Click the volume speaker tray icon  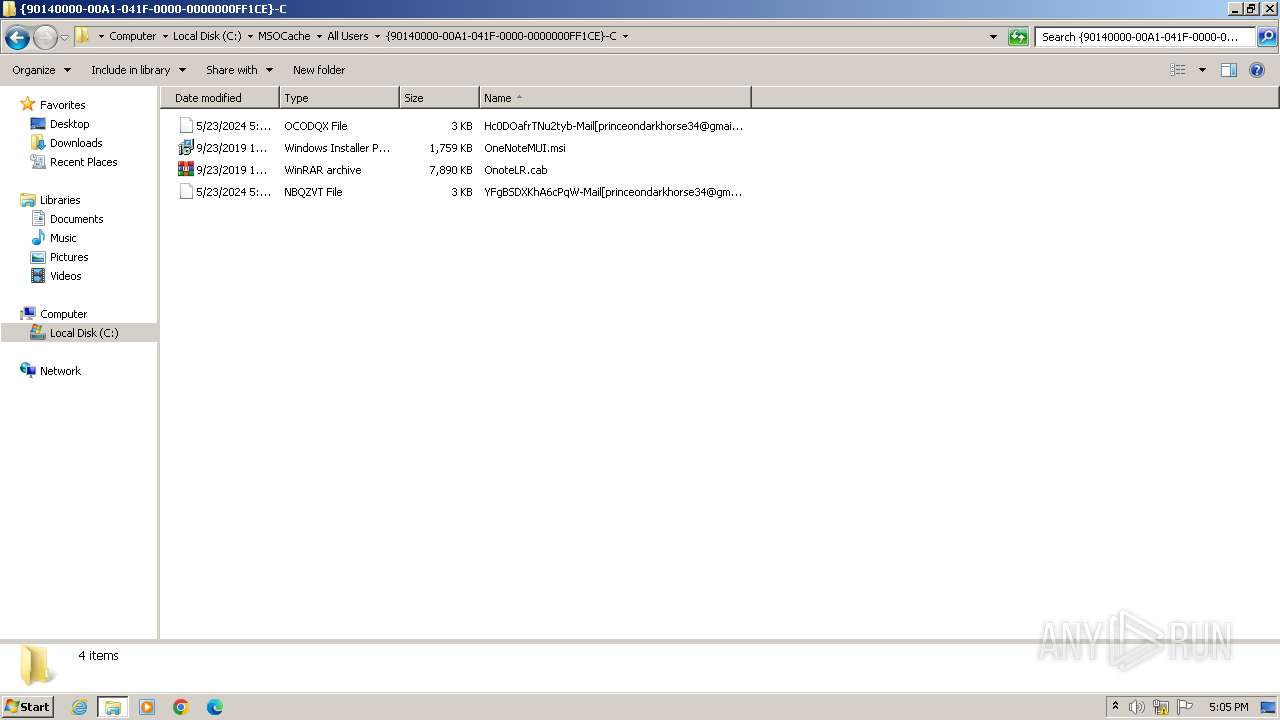point(1136,707)
